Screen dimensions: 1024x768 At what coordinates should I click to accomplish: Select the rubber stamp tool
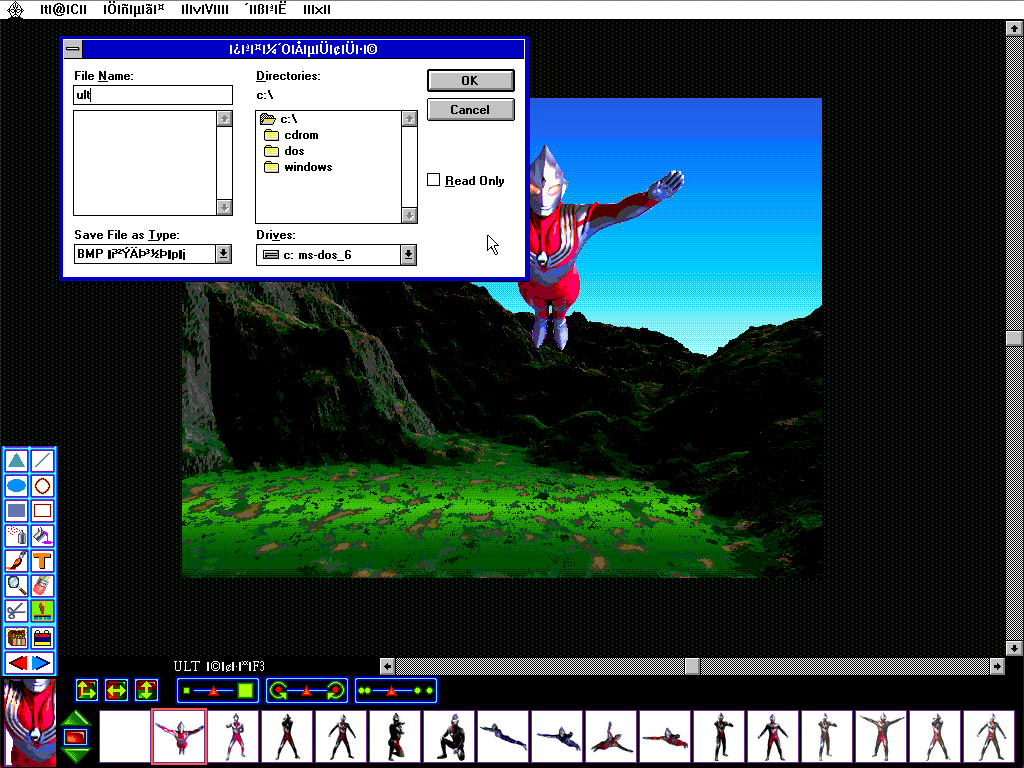point(42,611)
